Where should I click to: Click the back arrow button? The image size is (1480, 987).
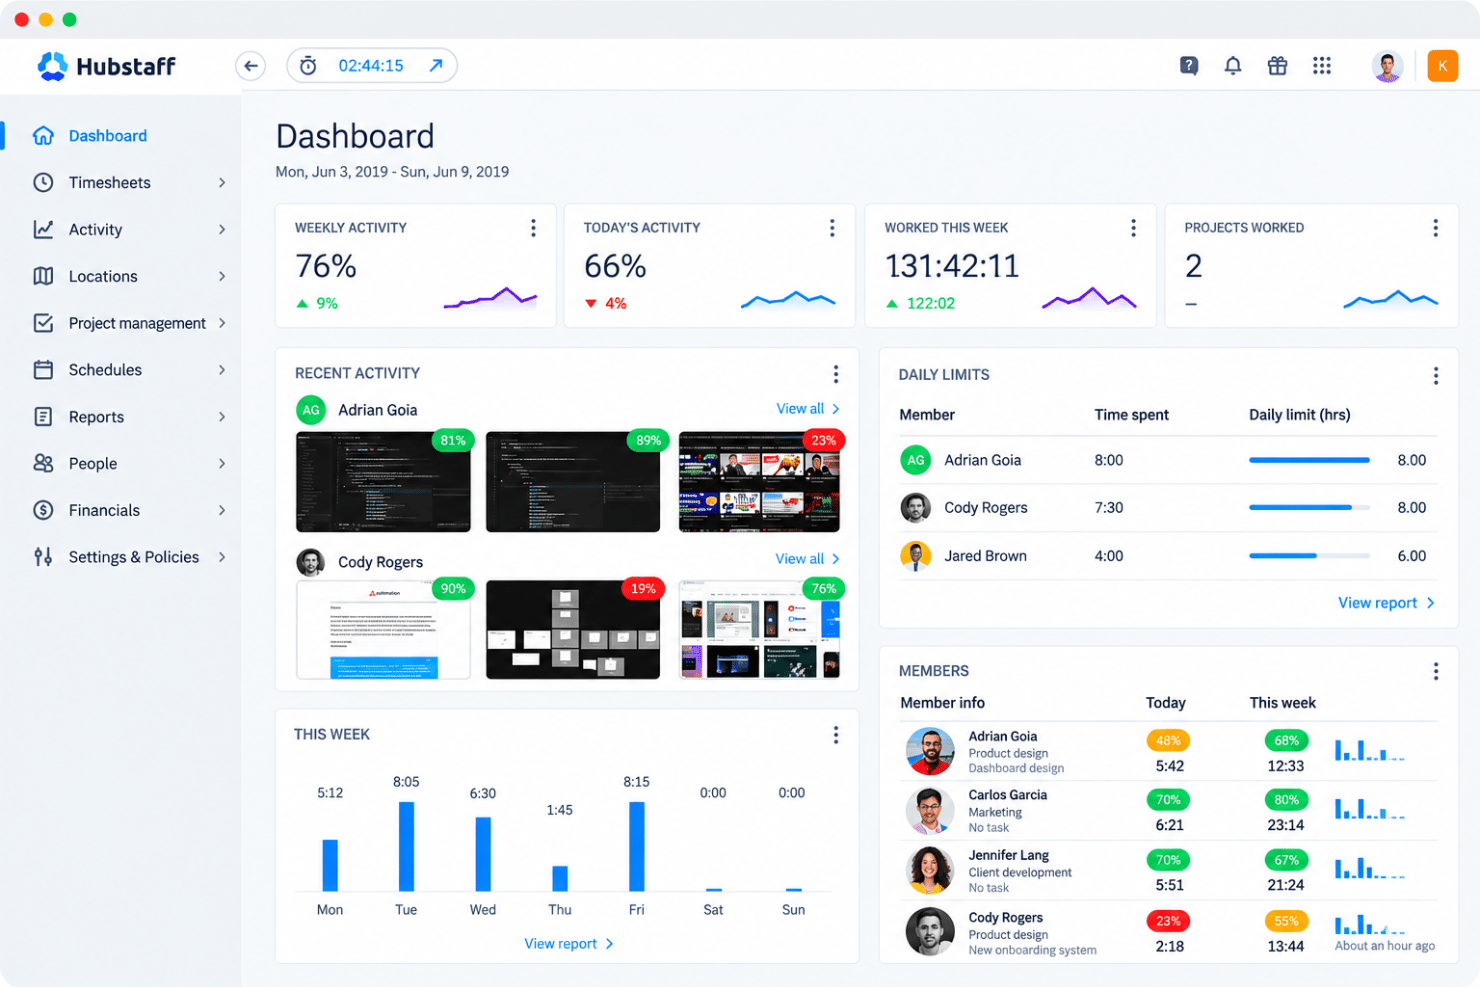[251, 66]
